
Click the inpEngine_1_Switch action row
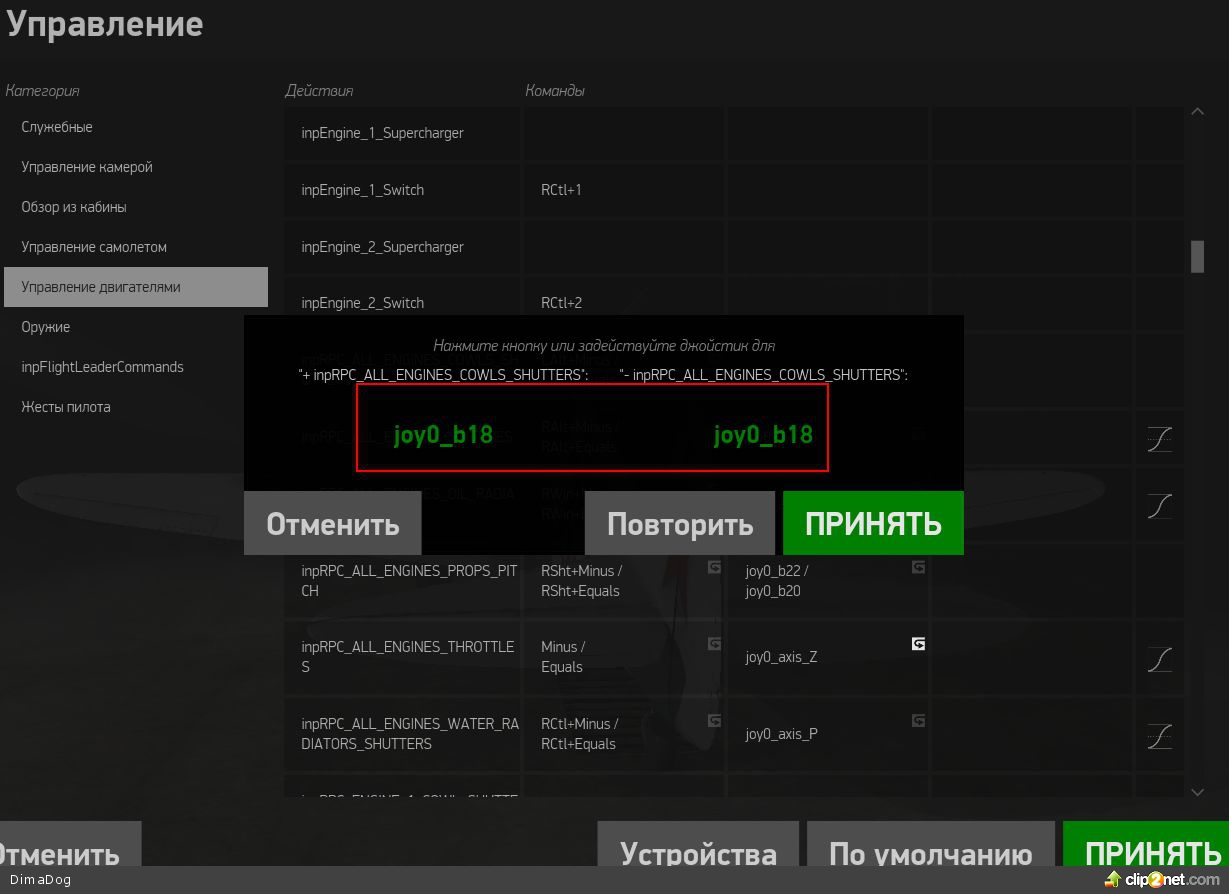pyautogui.click(x=401, y=190)
